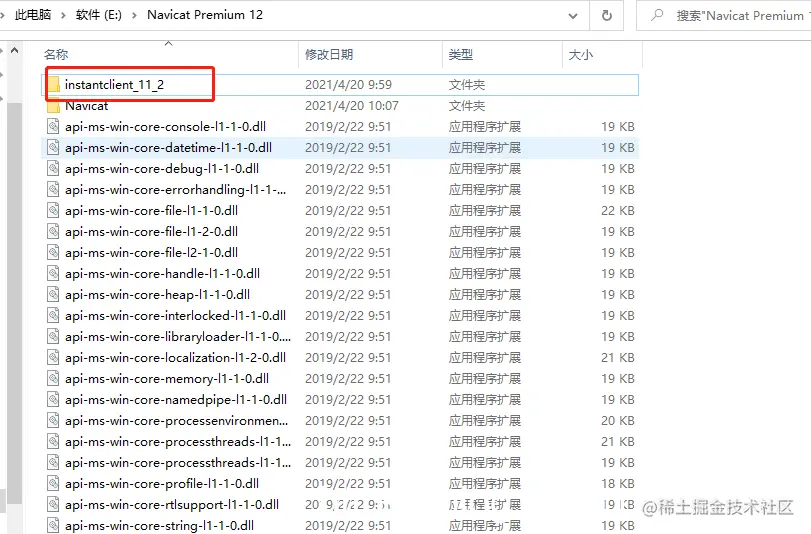Click the core-file-l2-1-0.dll file icon

(x=53, y=253)
